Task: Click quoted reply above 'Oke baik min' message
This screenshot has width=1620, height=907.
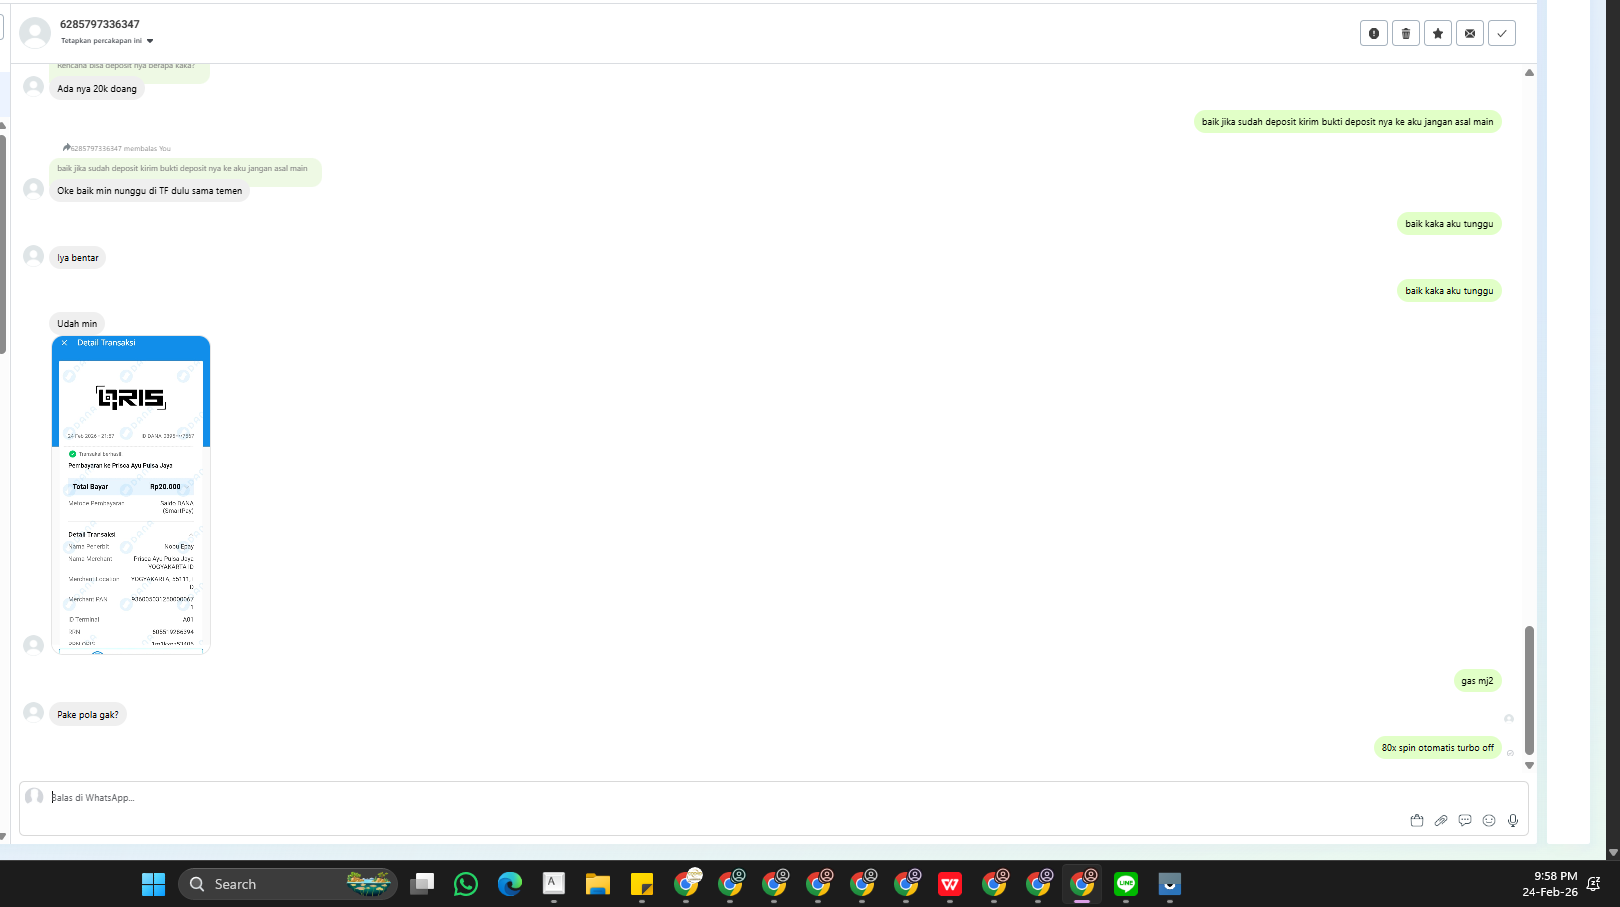Action: (x=185, y=169)
